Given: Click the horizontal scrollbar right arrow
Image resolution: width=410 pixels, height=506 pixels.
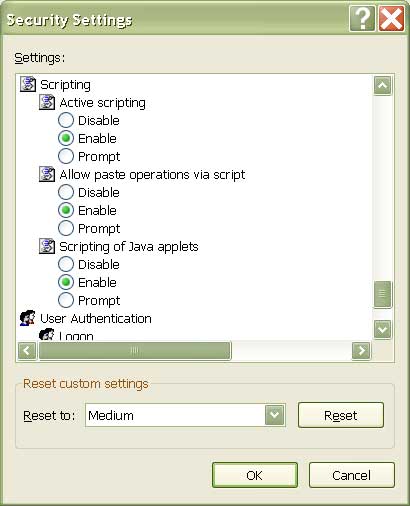Looking at the screenshot, I should pyautogui.click(x=361, y=351).
